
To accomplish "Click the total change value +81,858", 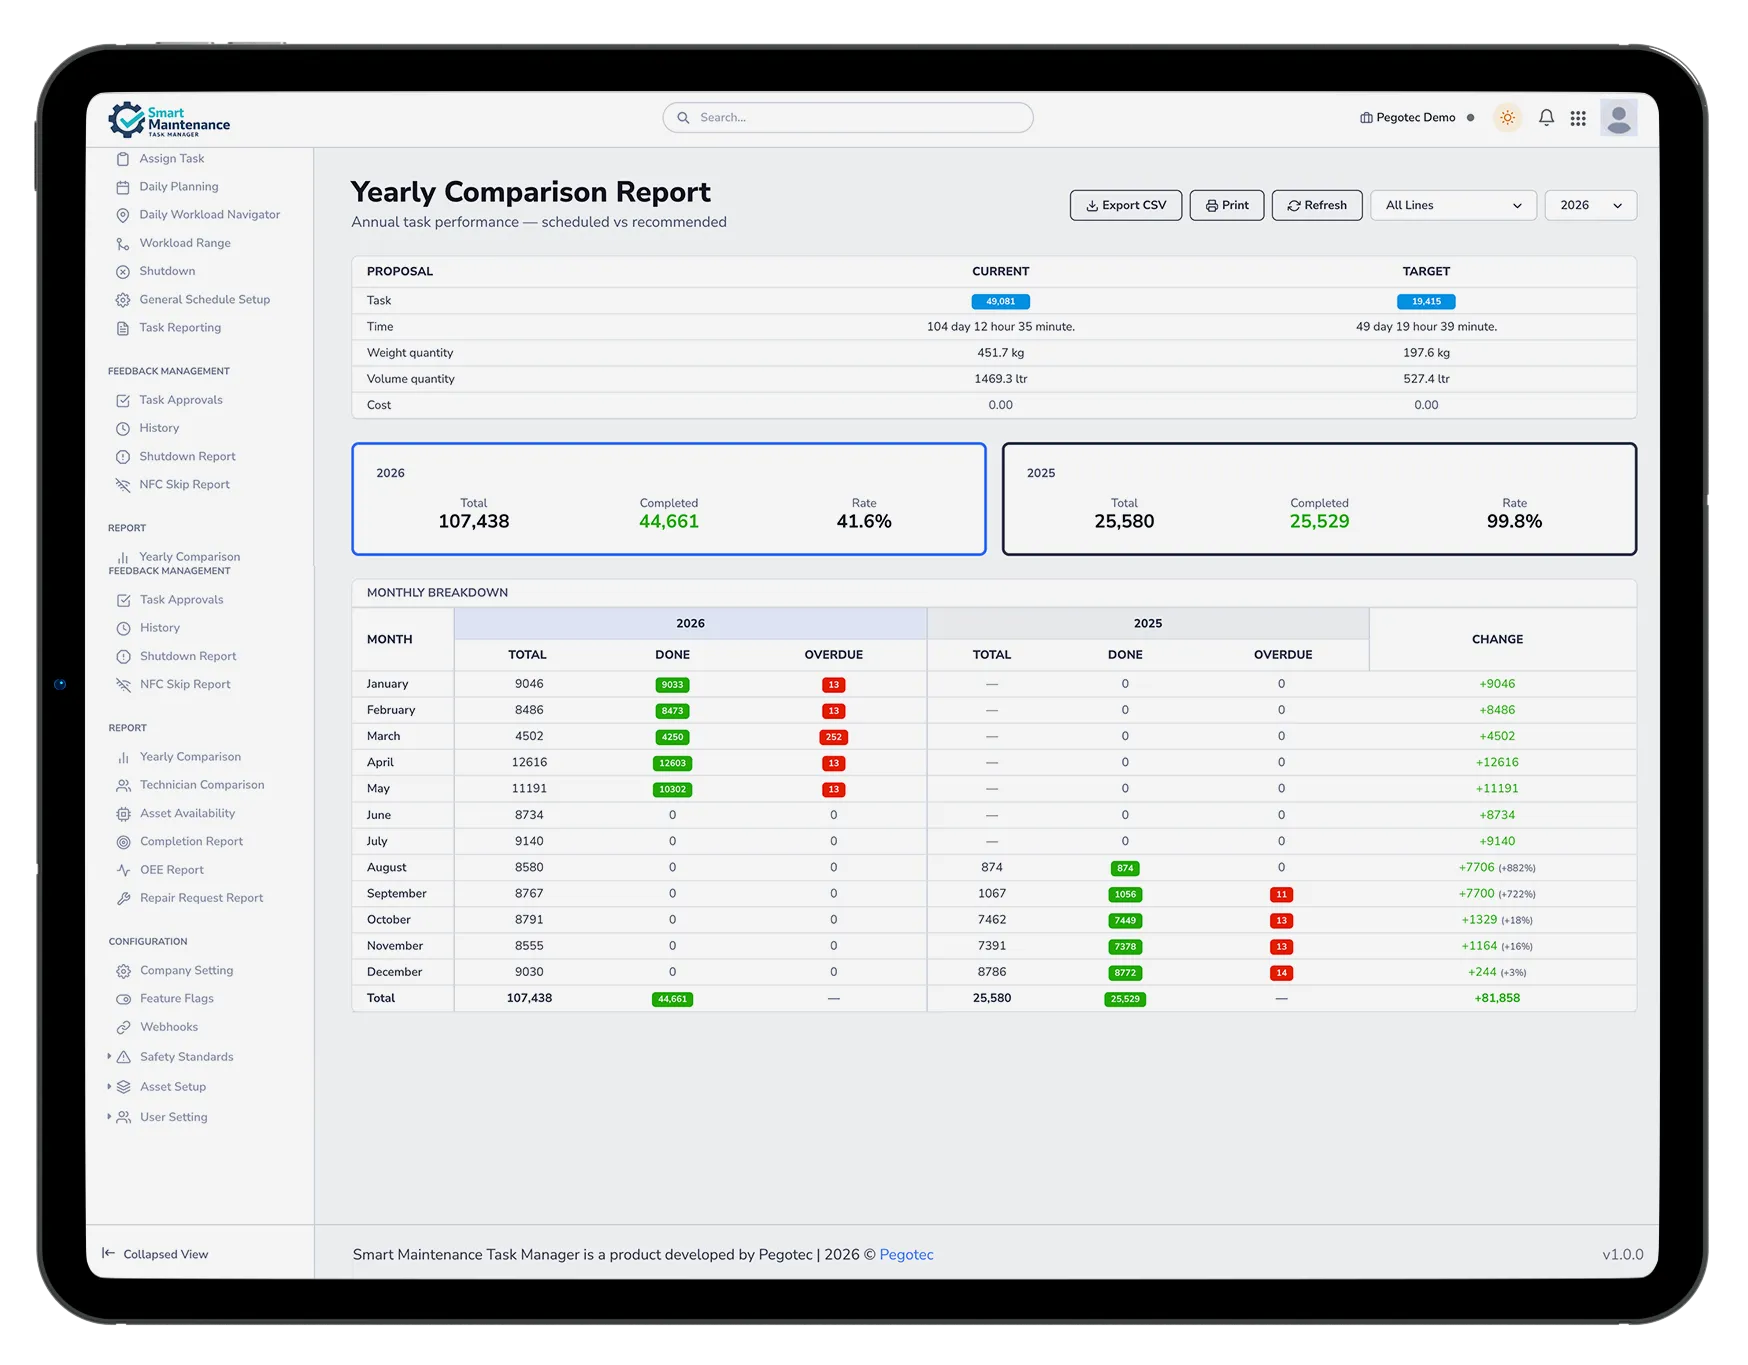I will (x=1497, y=998).
